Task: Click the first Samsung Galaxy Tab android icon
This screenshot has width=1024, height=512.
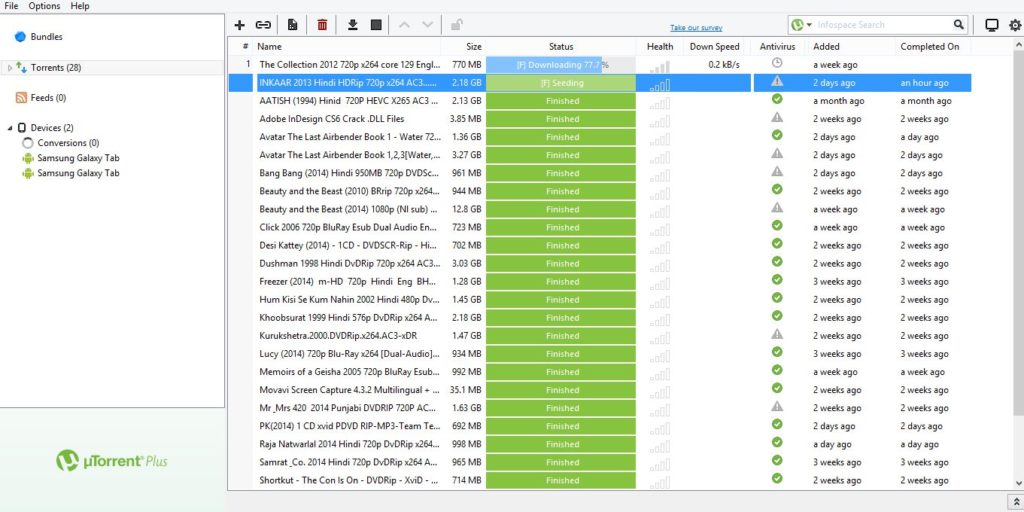Action: tap(27, 158)
